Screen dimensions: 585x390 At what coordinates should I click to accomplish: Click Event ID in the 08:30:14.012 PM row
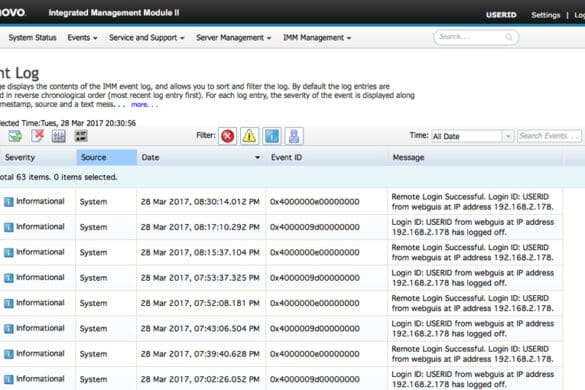click(315, 202)
